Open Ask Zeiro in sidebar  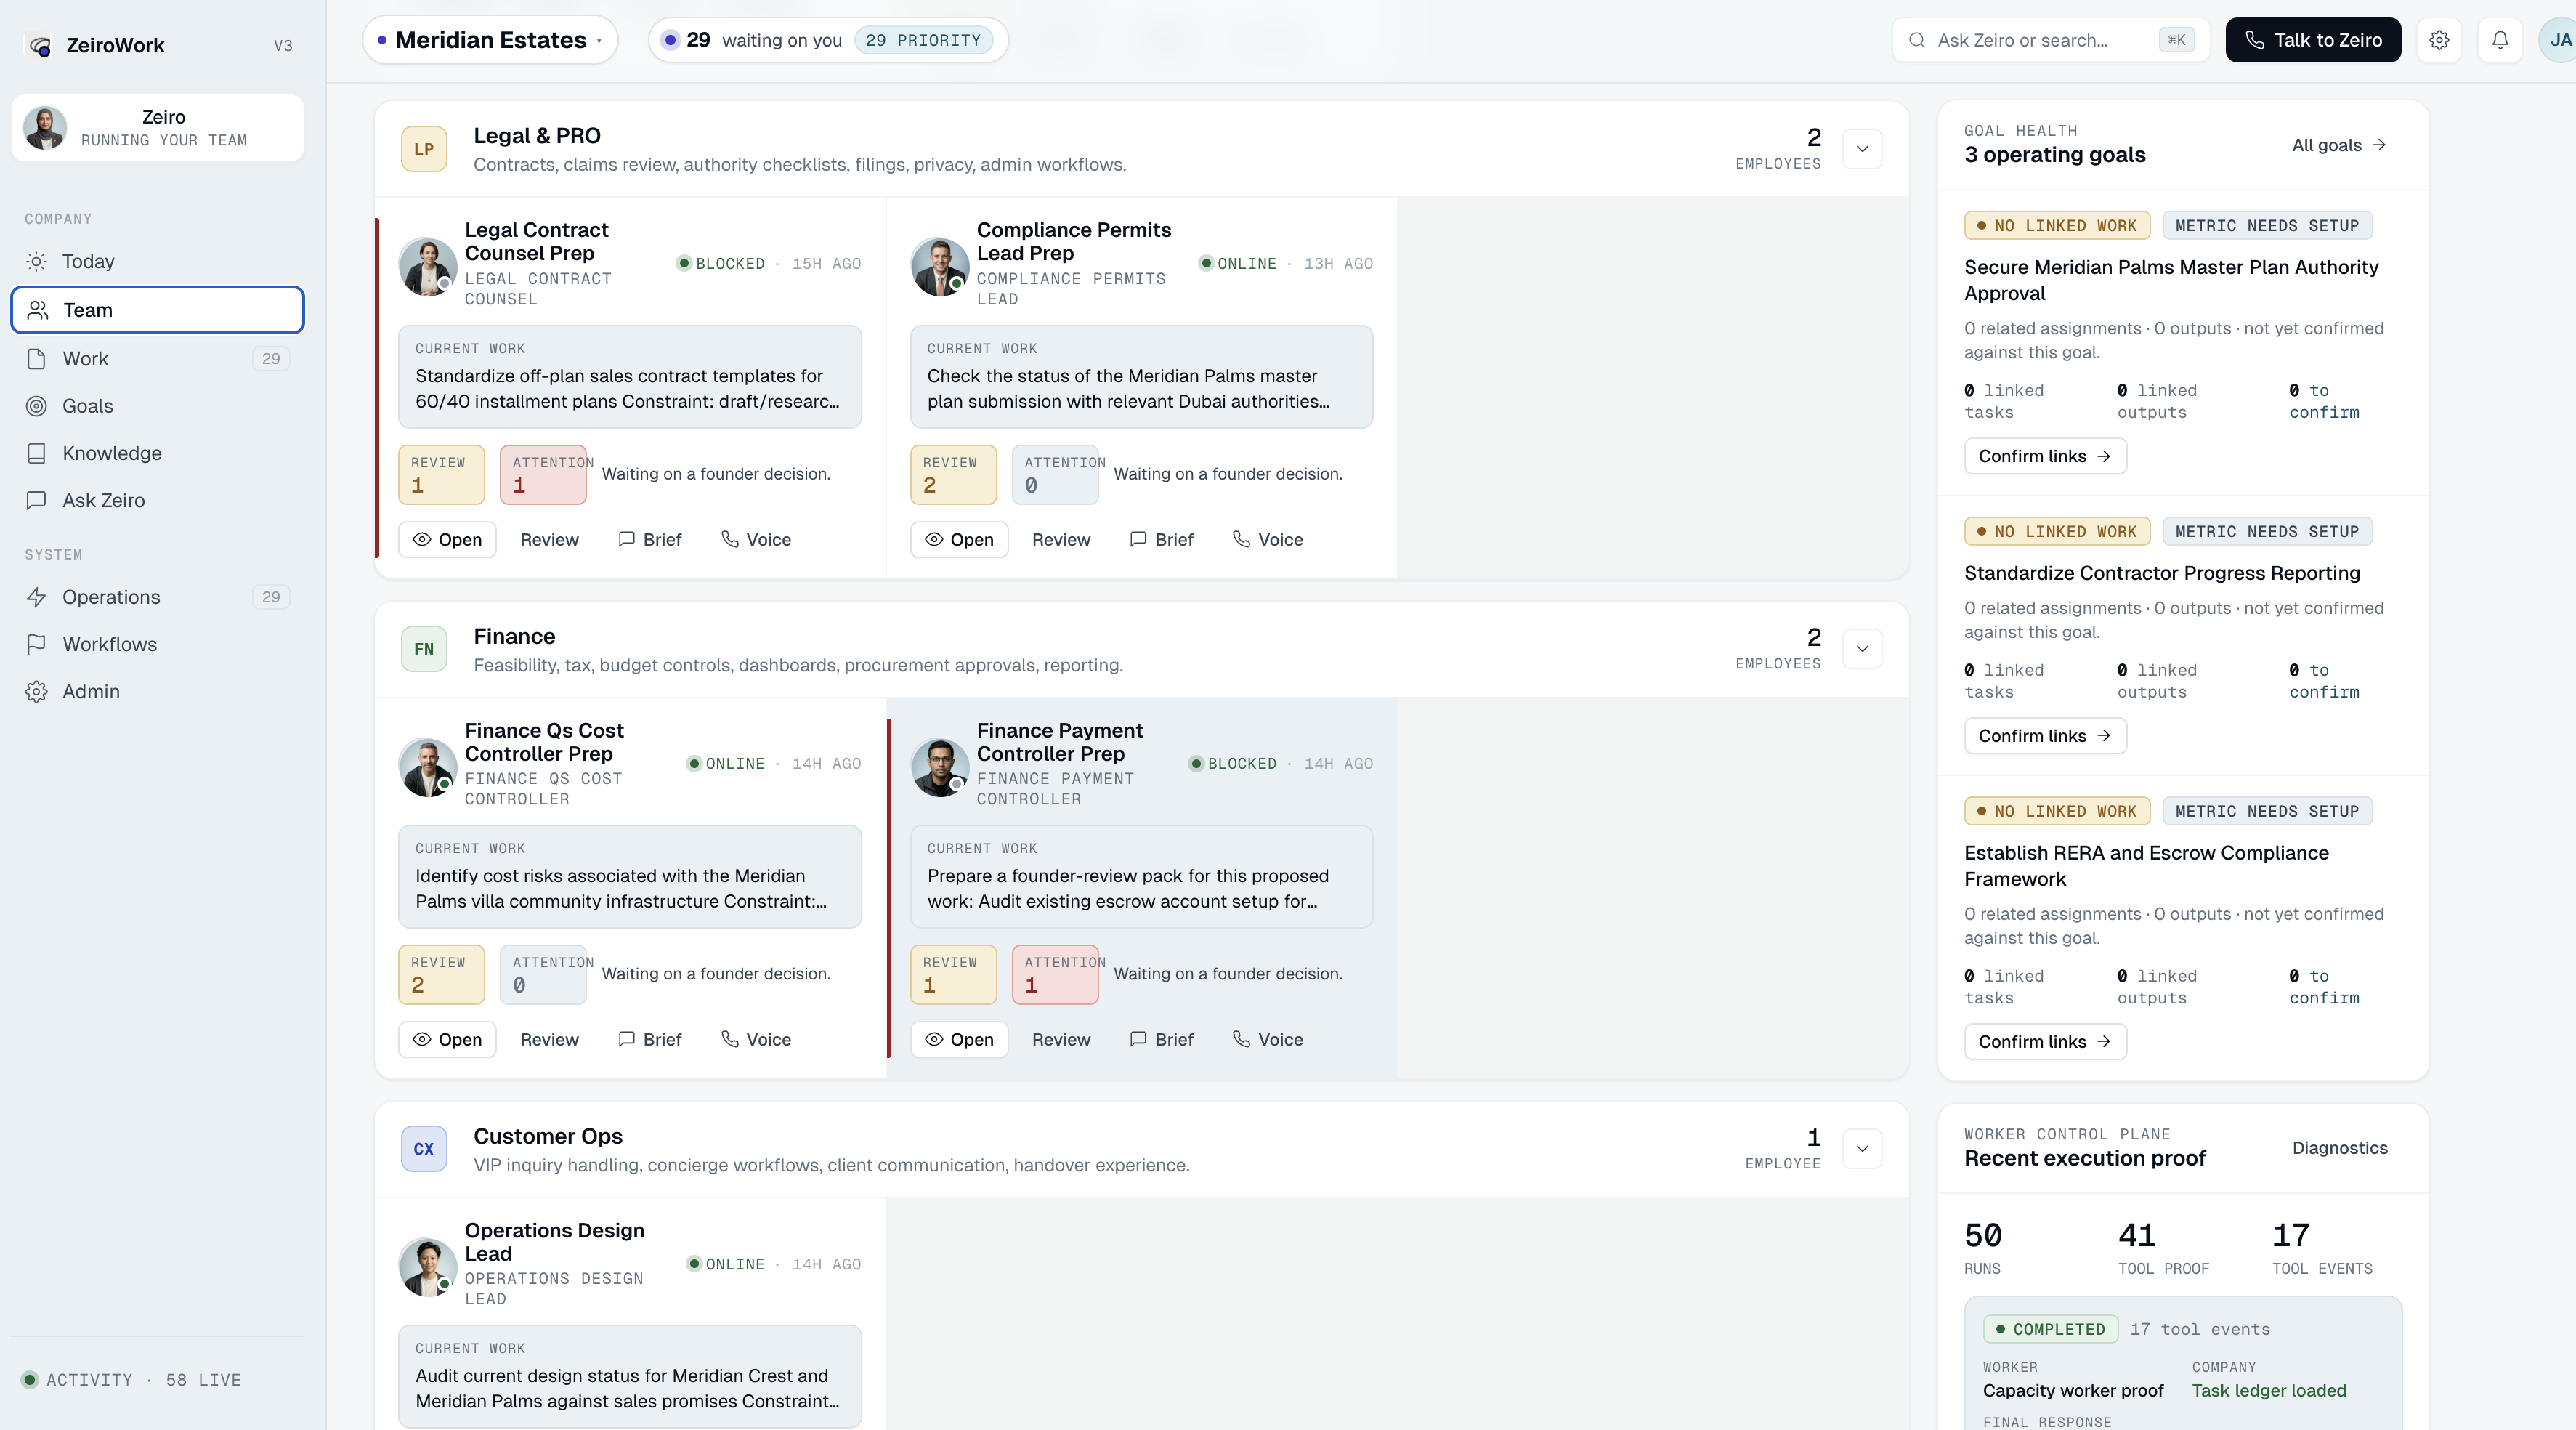(157, 500)
